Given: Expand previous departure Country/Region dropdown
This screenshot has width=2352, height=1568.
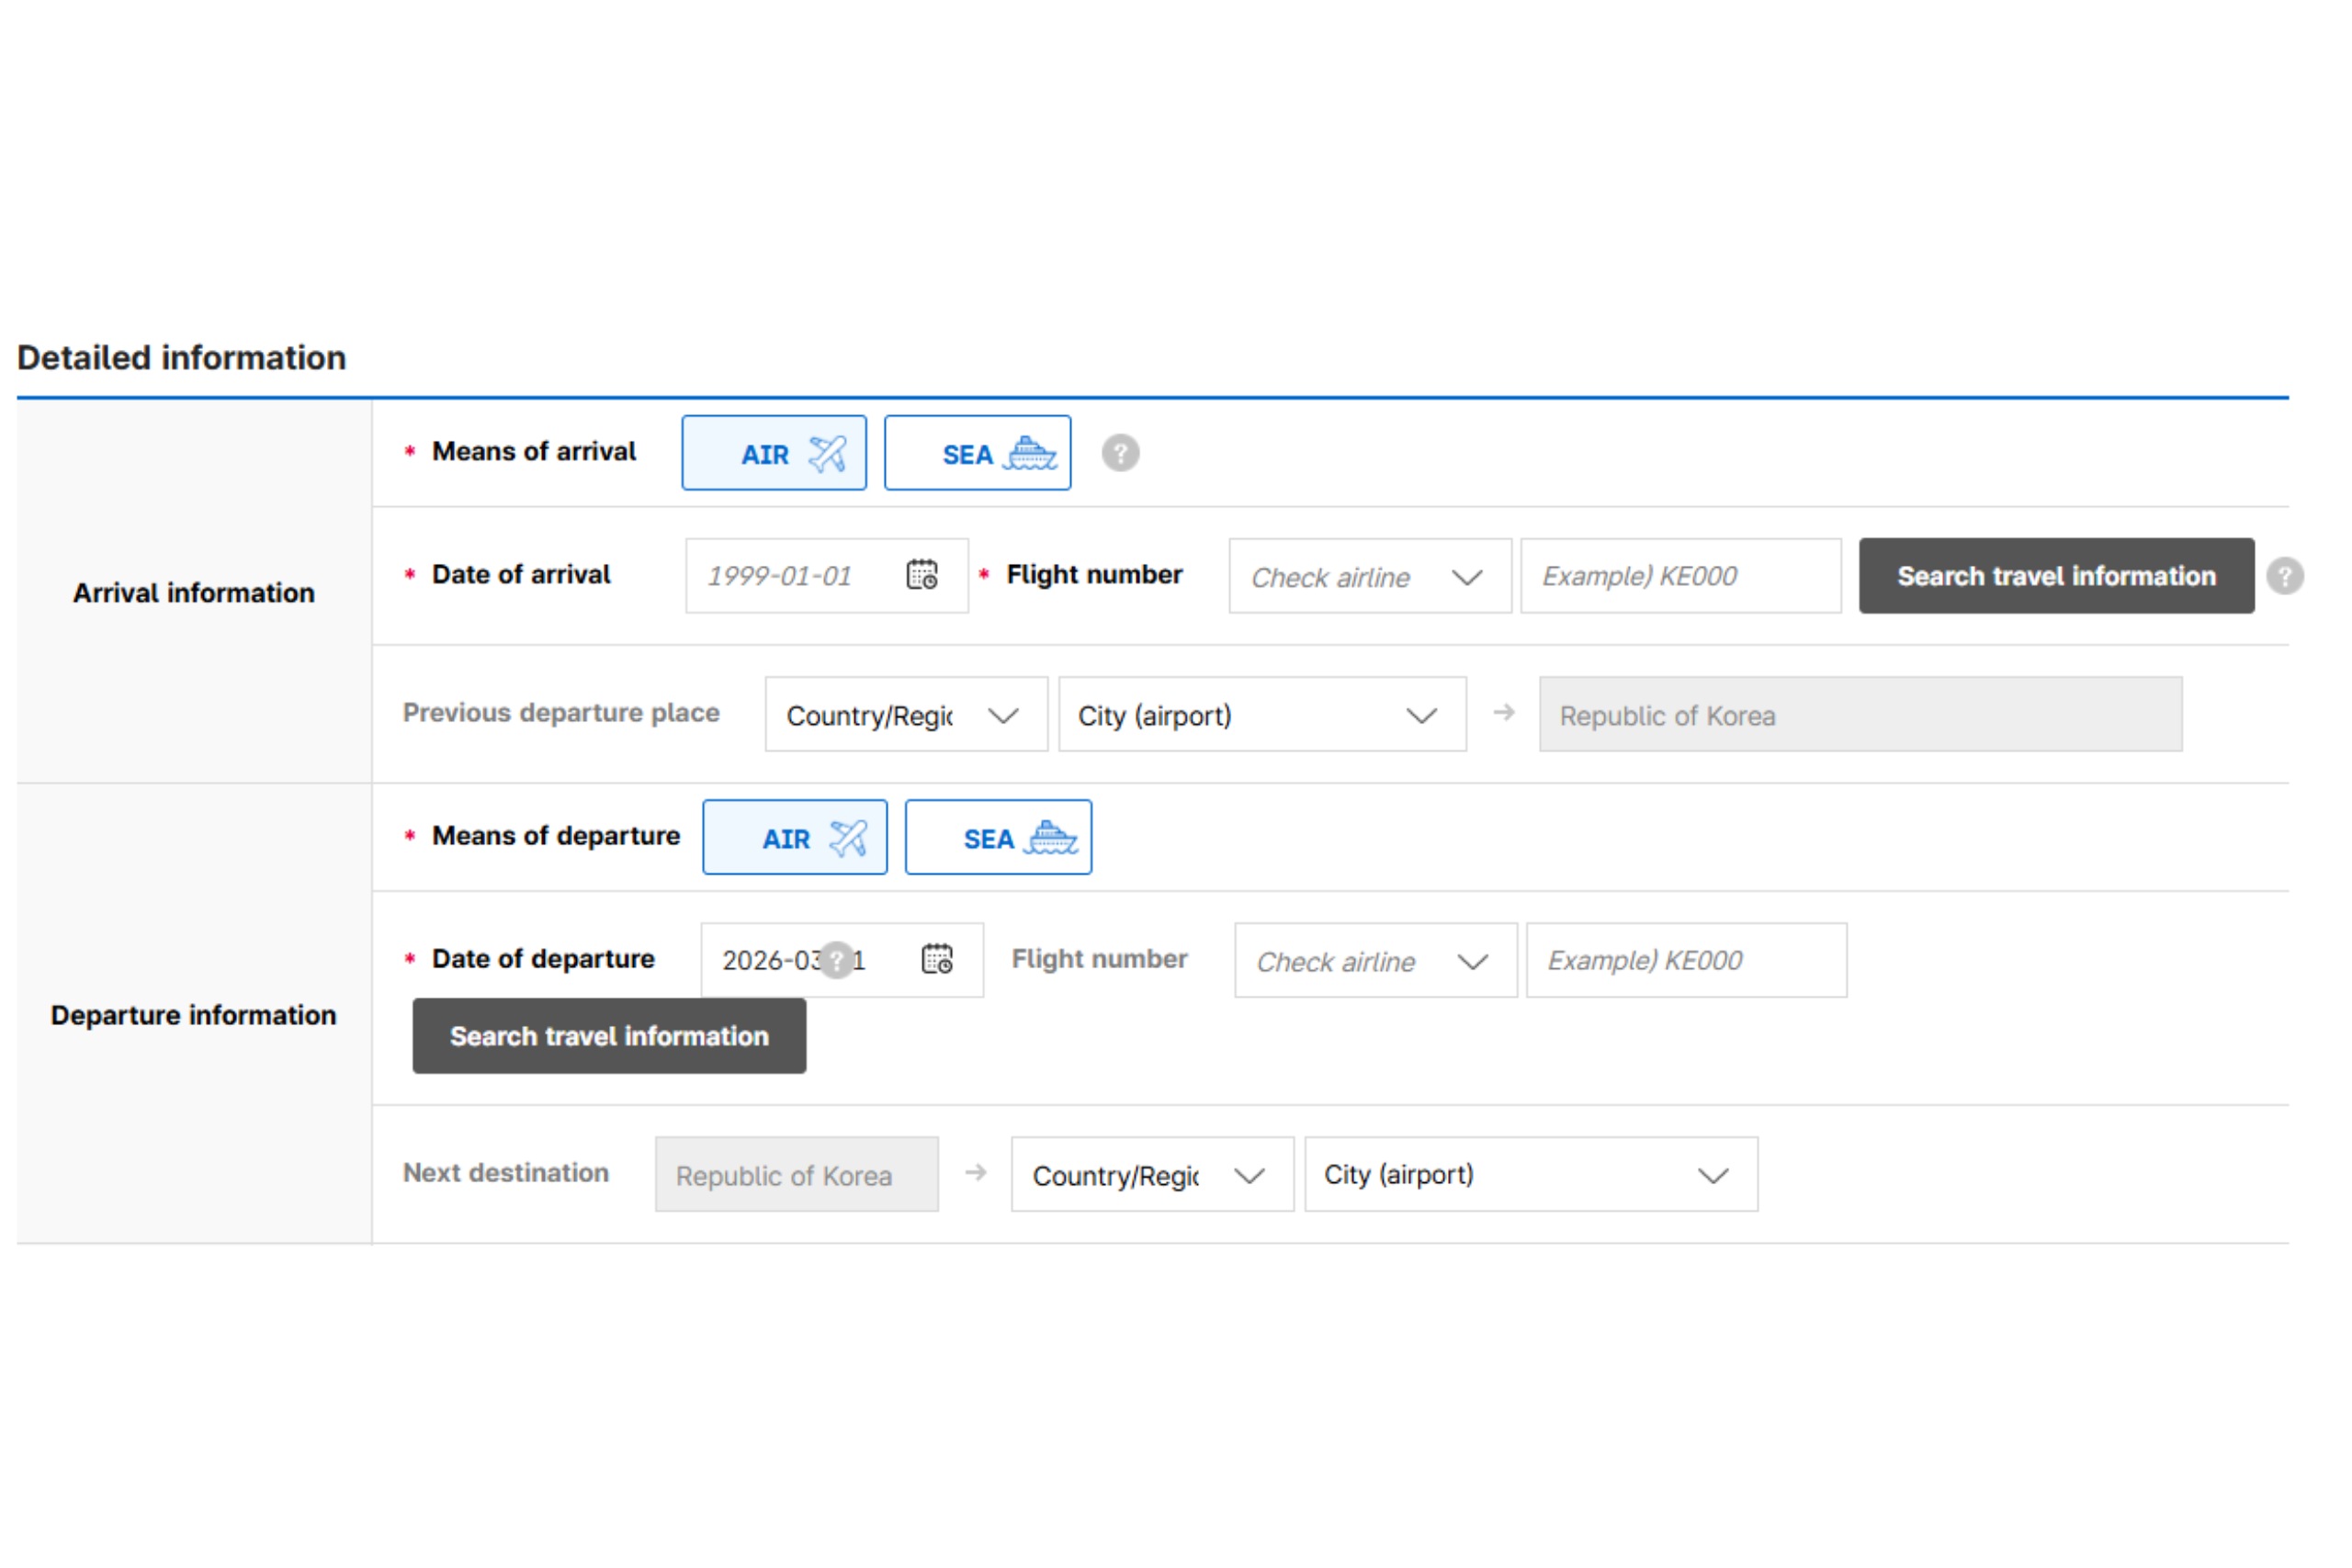Looking at the screenshot, I should (x=905, y=714).
